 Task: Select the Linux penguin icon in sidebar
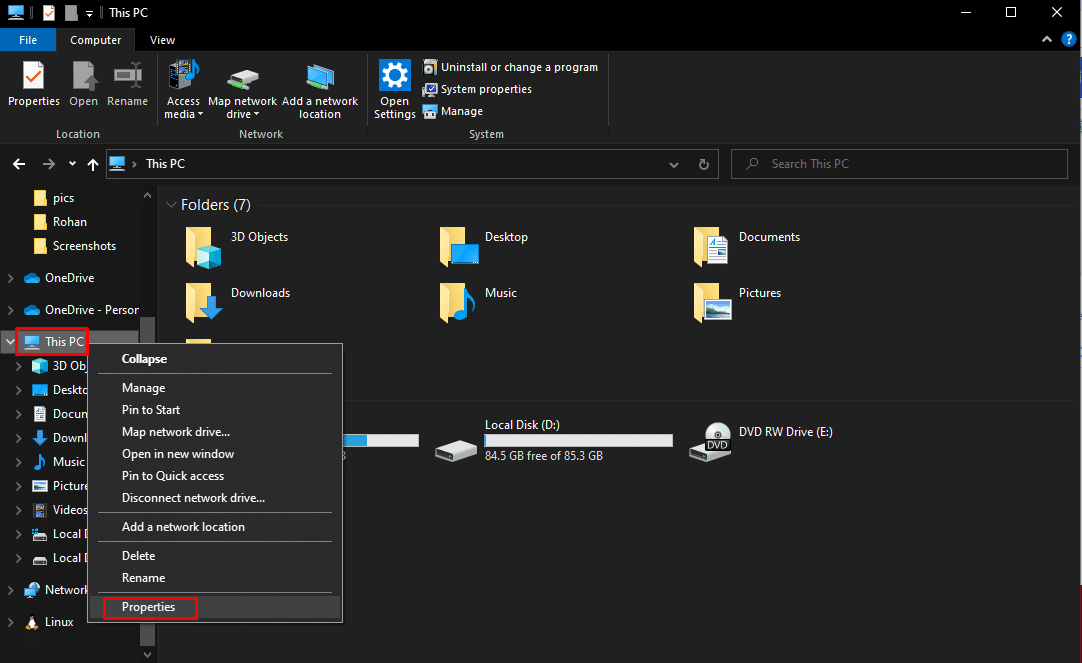pos(32,622)
